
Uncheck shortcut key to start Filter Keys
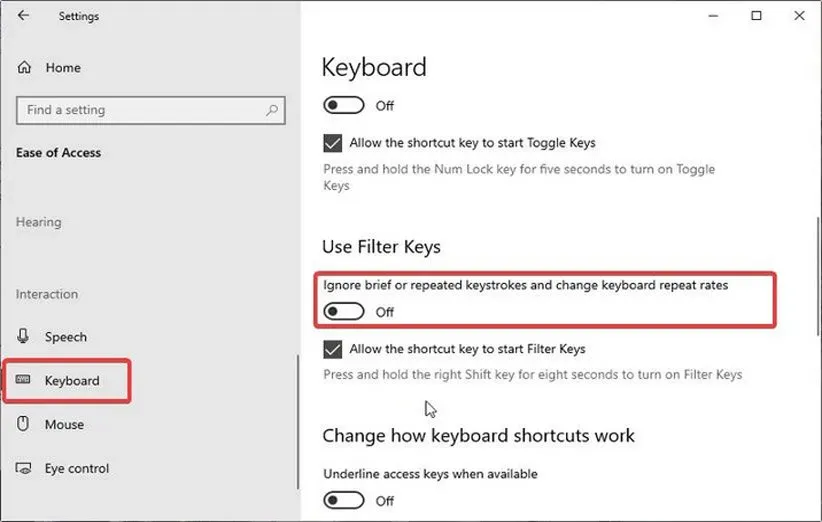coord(333,349)
